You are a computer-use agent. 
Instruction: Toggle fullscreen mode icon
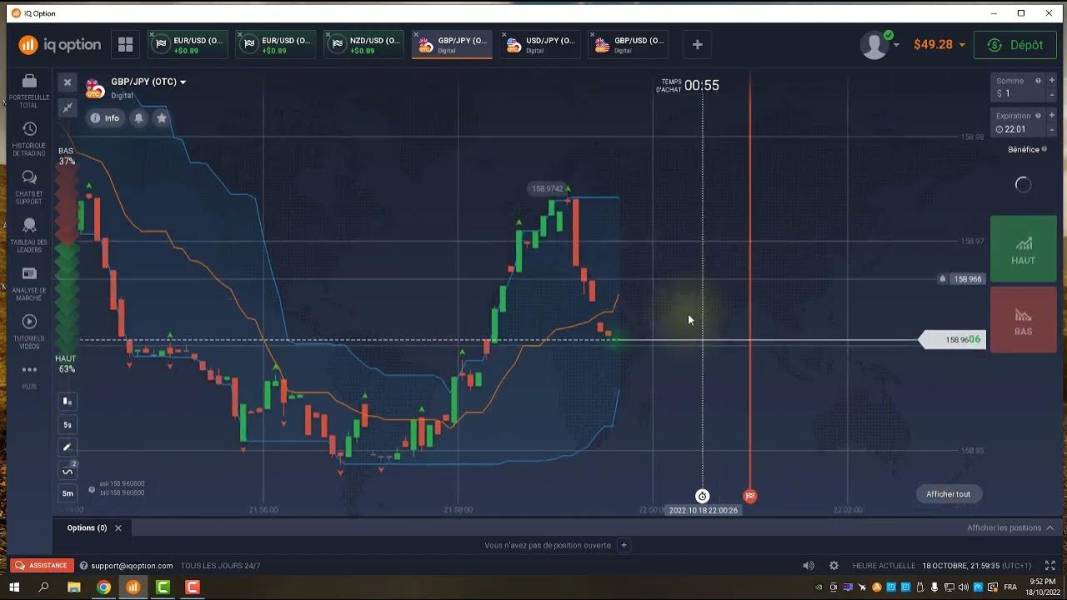coord(1050,565)
